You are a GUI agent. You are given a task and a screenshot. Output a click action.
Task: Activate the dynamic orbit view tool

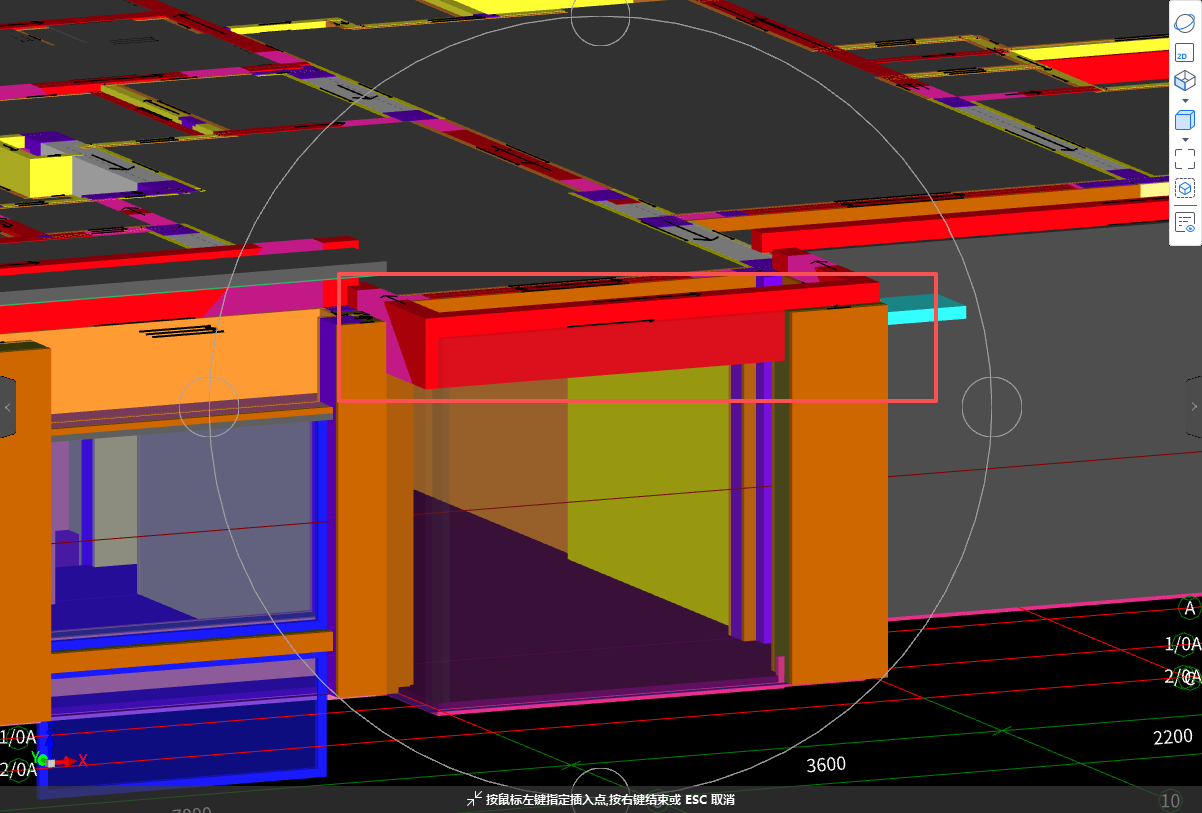click(1184, 21)
